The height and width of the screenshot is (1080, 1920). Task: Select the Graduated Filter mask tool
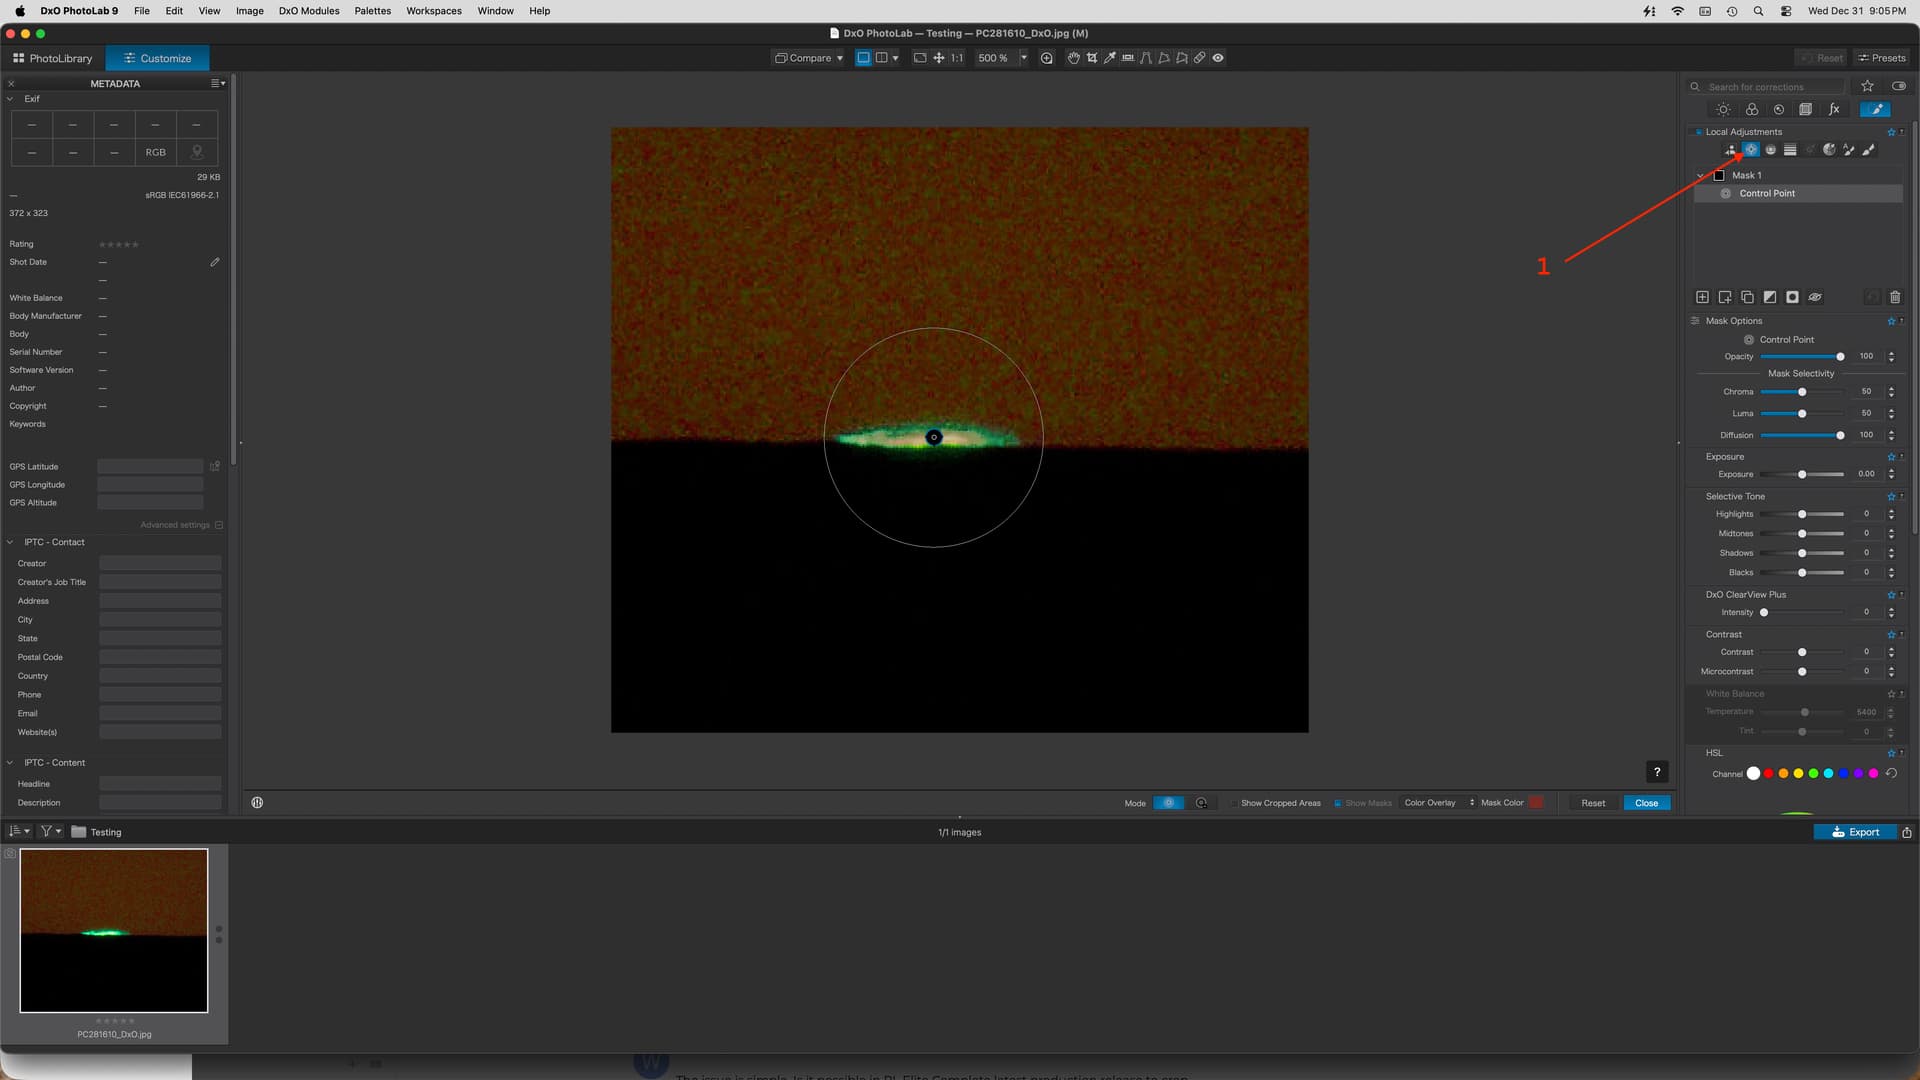pos(1790,150)
